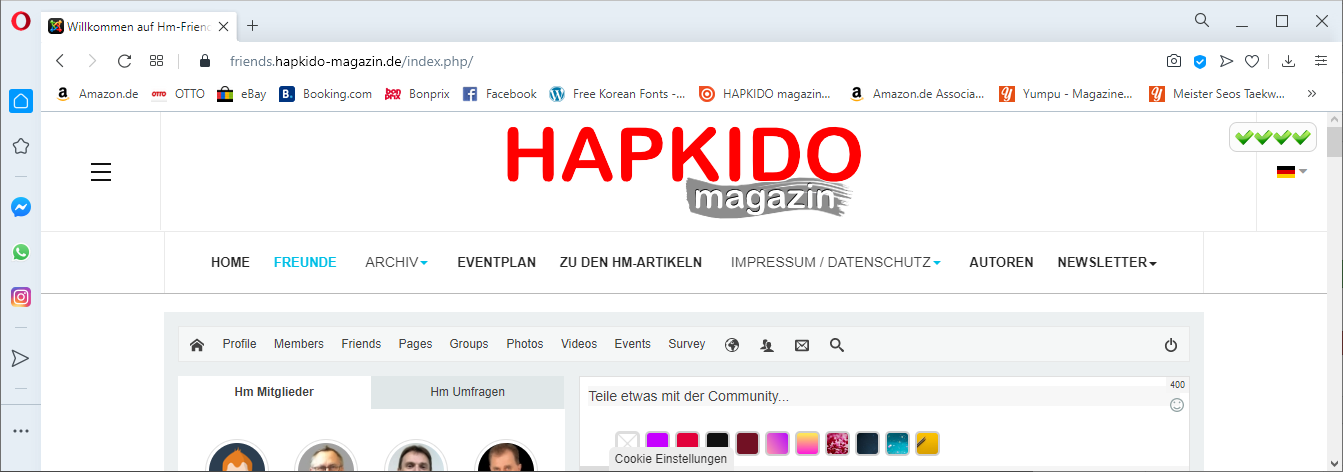Open Photos in community toolbar
Screen dimensions: 1344x472
click(525, 344)
